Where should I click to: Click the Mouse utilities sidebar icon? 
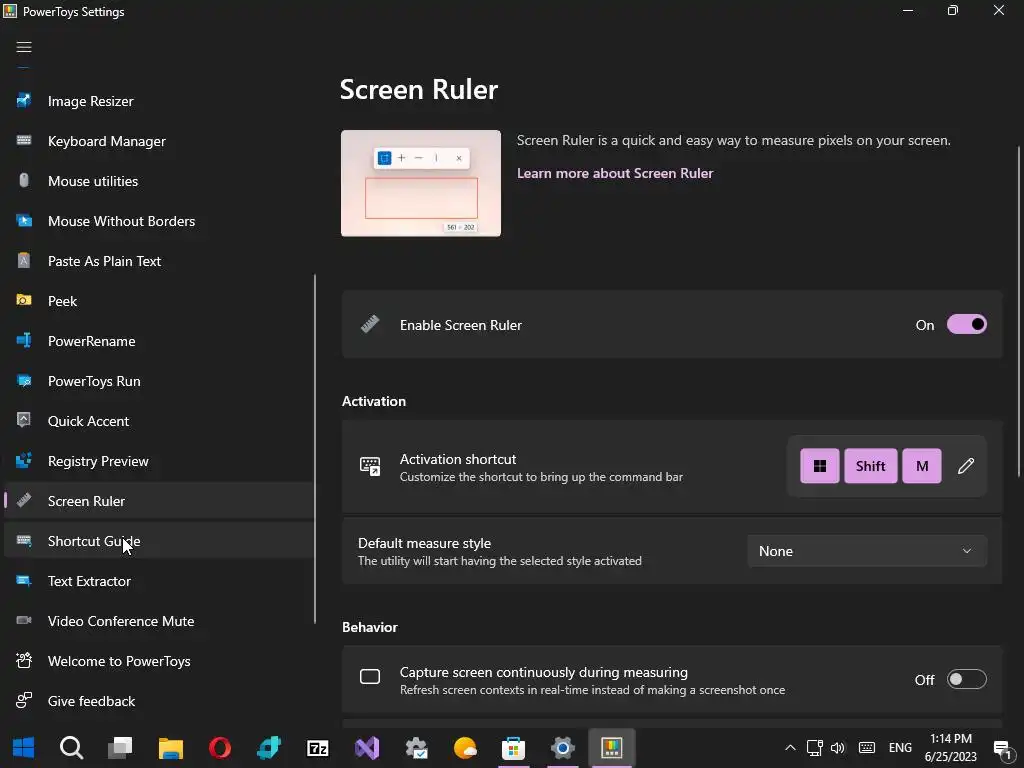24,180
